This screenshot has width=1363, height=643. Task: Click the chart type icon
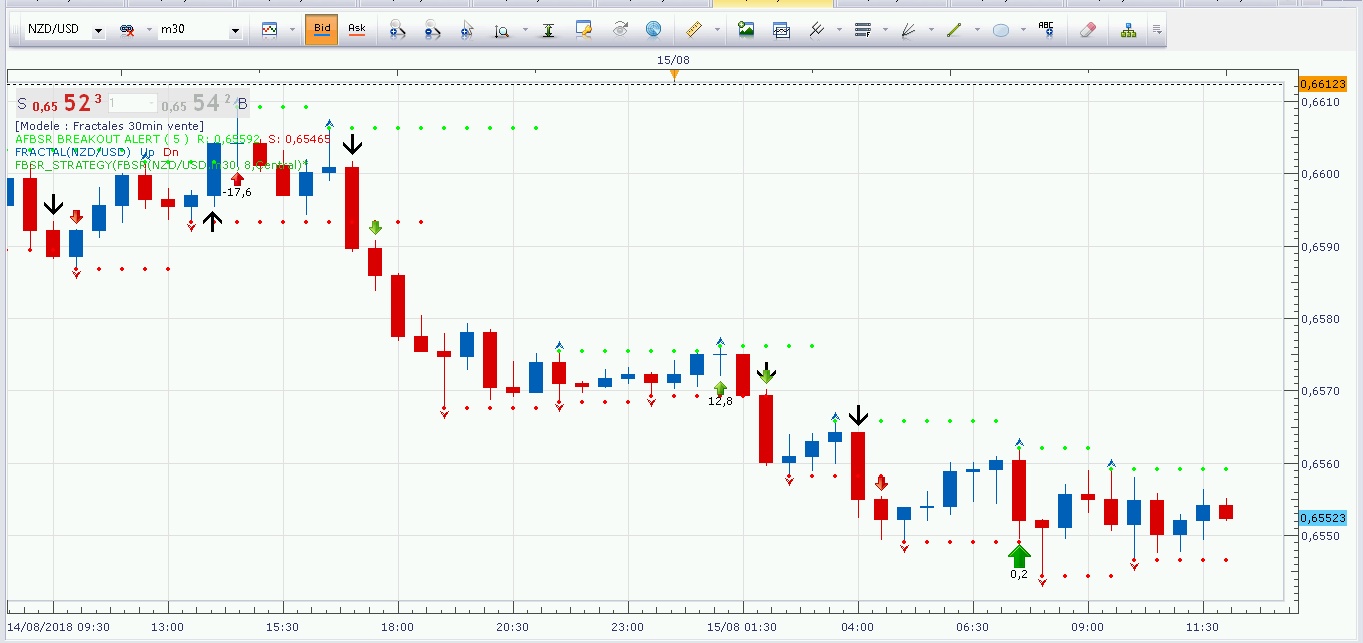269,30
